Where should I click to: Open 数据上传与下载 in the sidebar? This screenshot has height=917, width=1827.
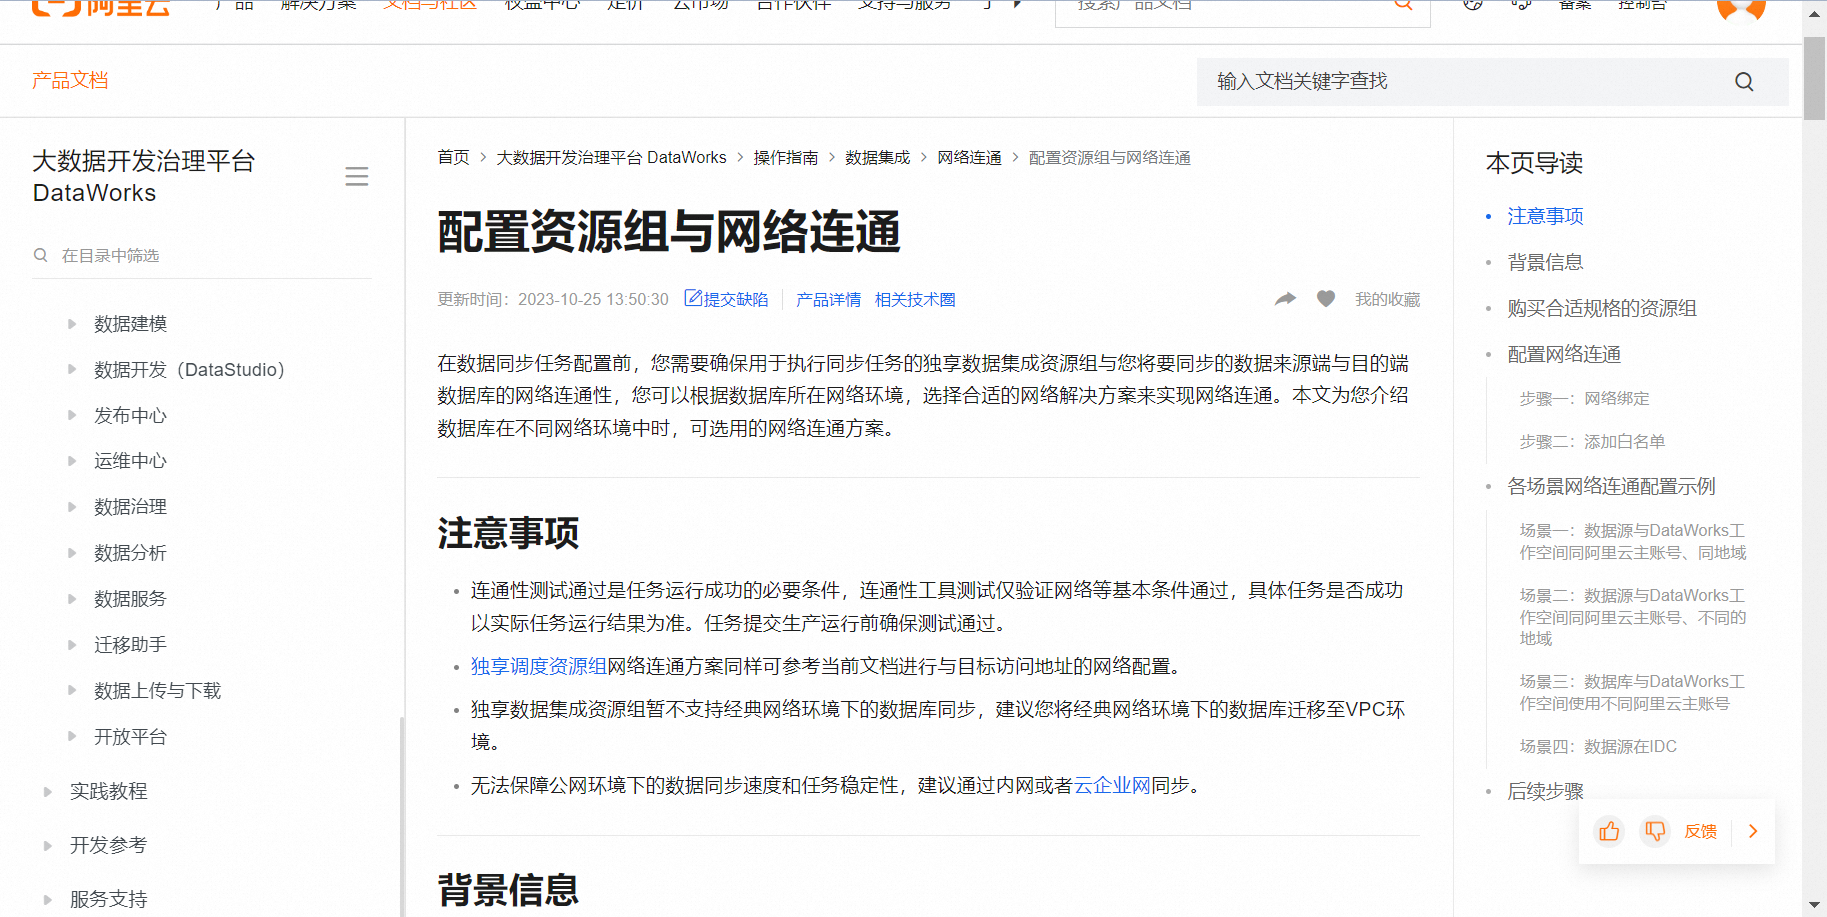click(157, 691)
